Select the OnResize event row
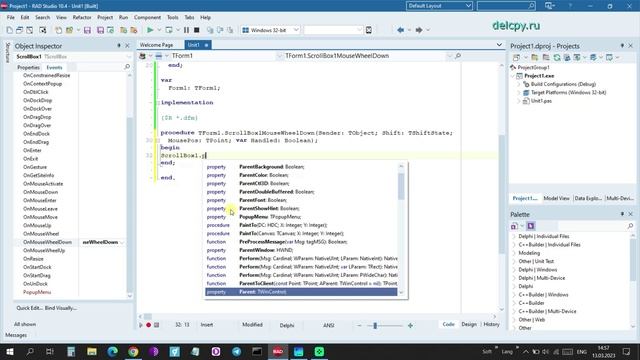Viewport: 640px width, 360px height. [72, 259]
